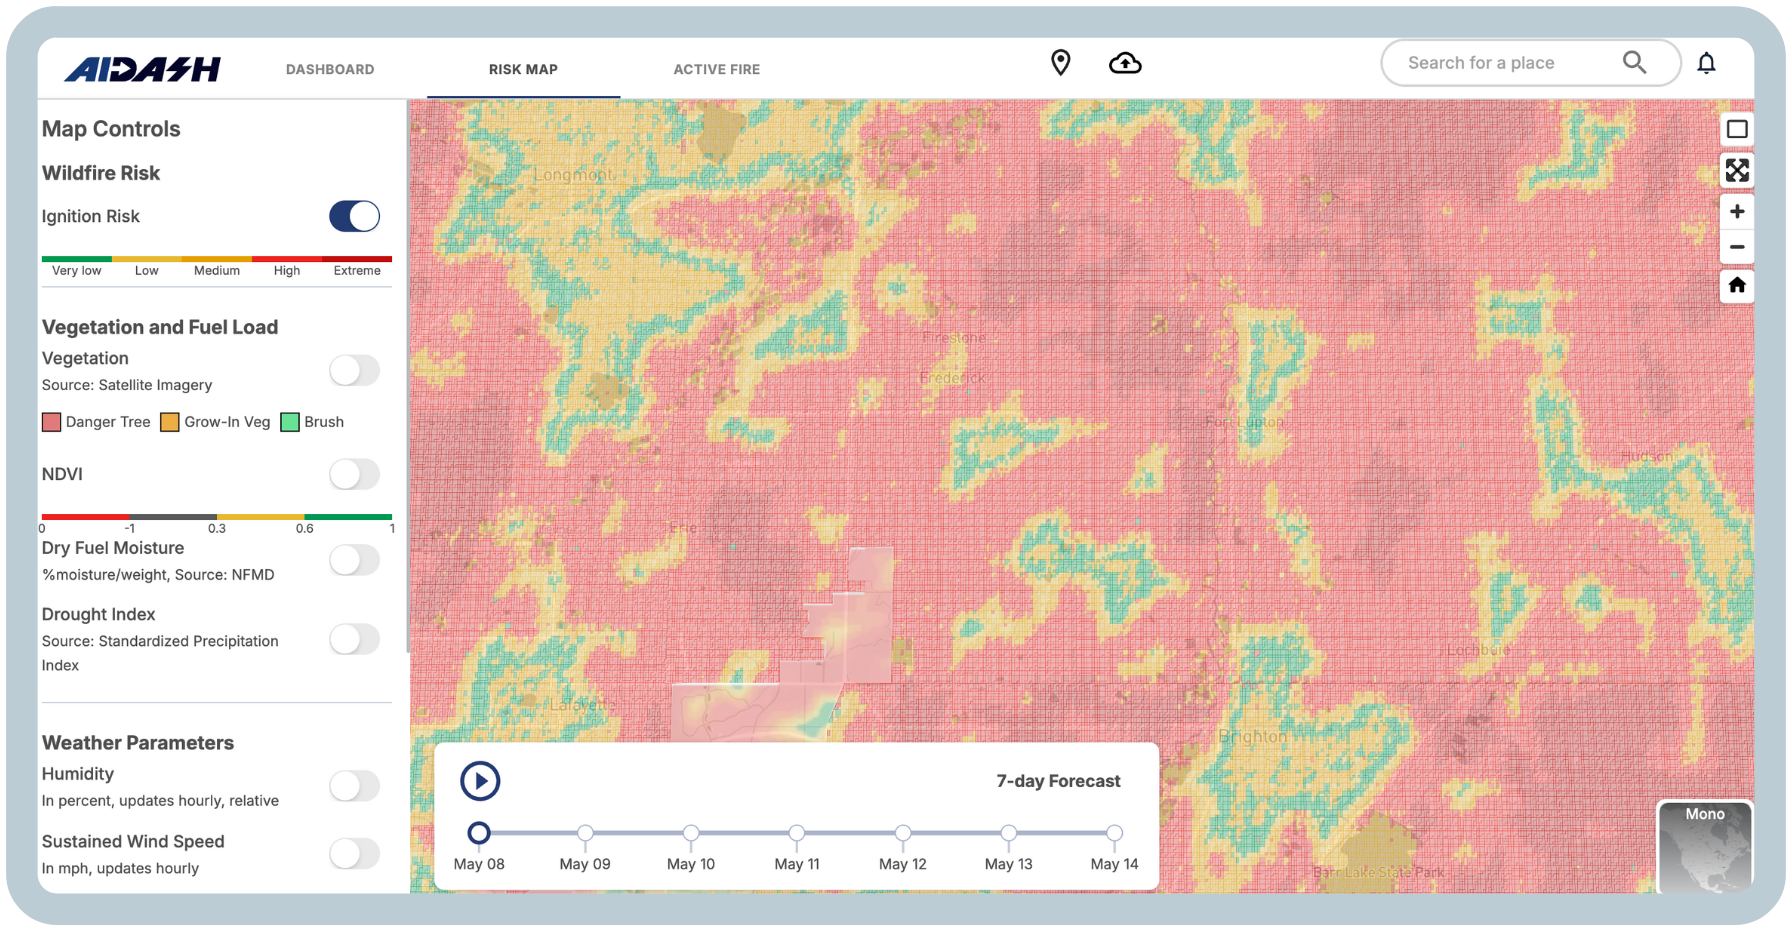This screenshot has height=931, width=1792.
Task: Click the Medium risk legend label
Action: [x=217, y=271]
